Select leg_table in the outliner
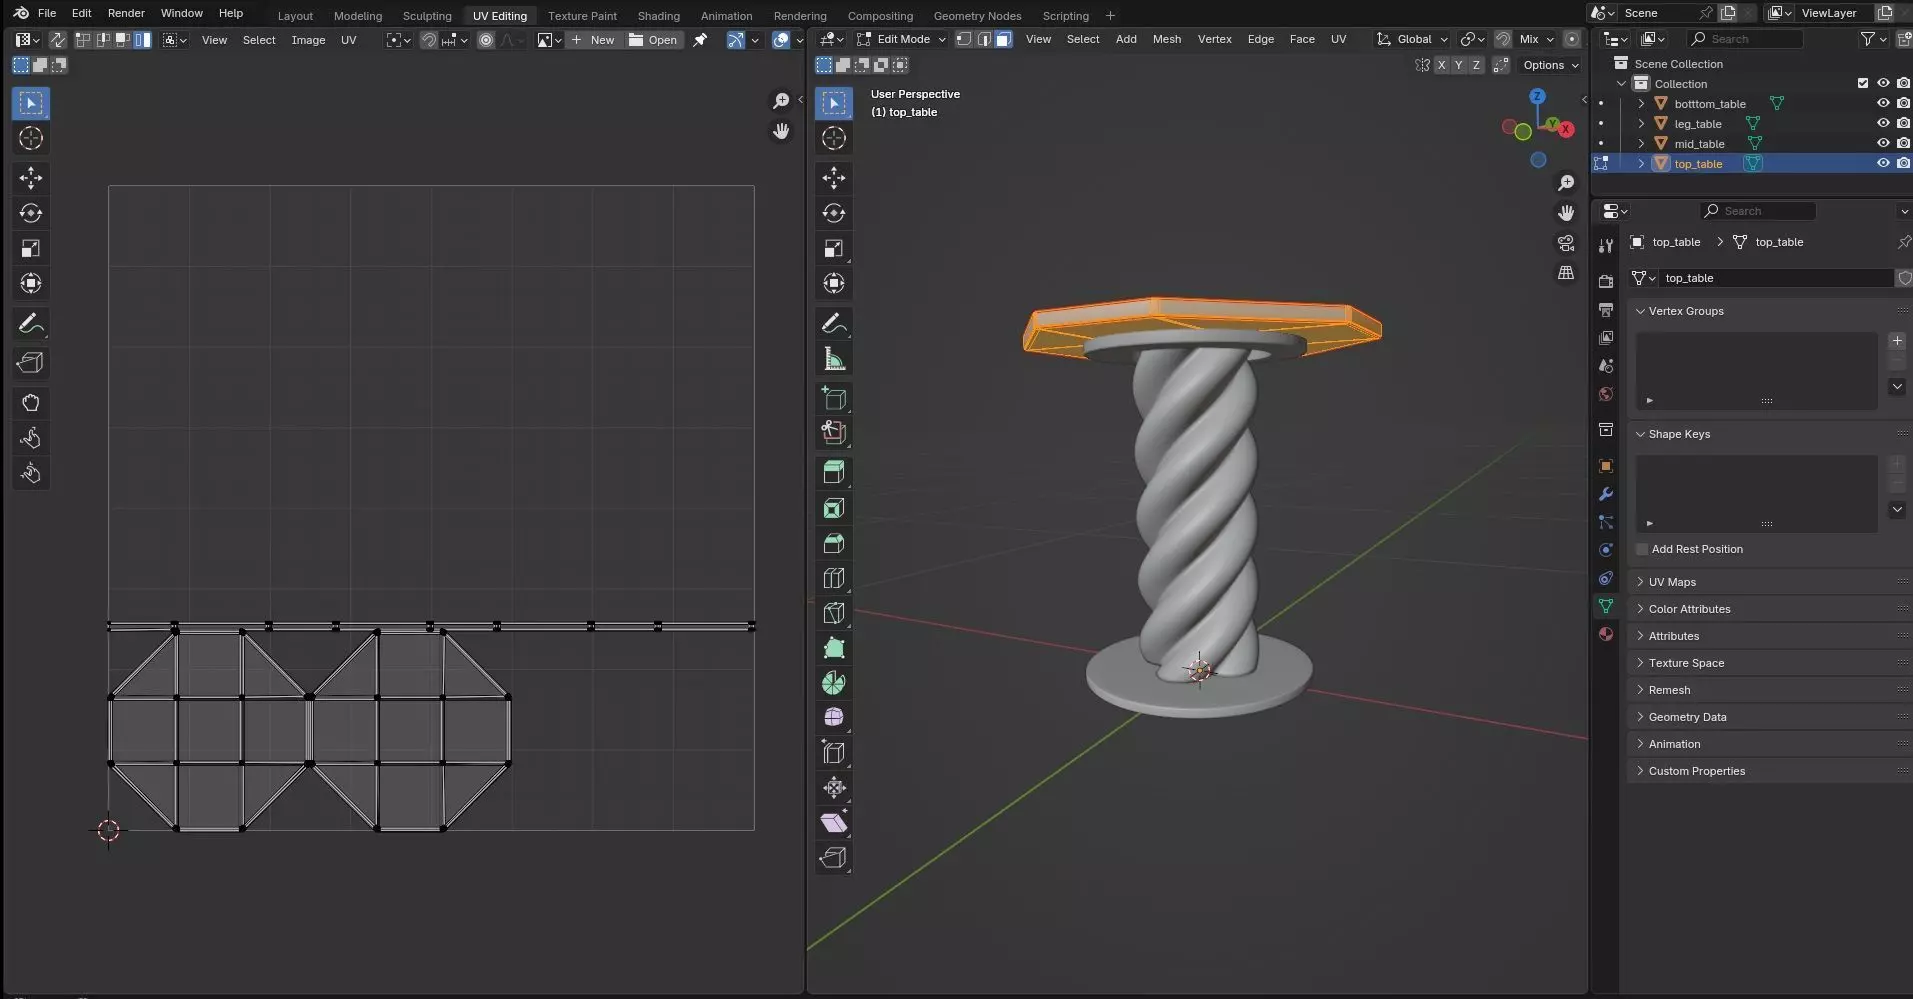This screenshot has height=999, width=1913. [1697, 124]
